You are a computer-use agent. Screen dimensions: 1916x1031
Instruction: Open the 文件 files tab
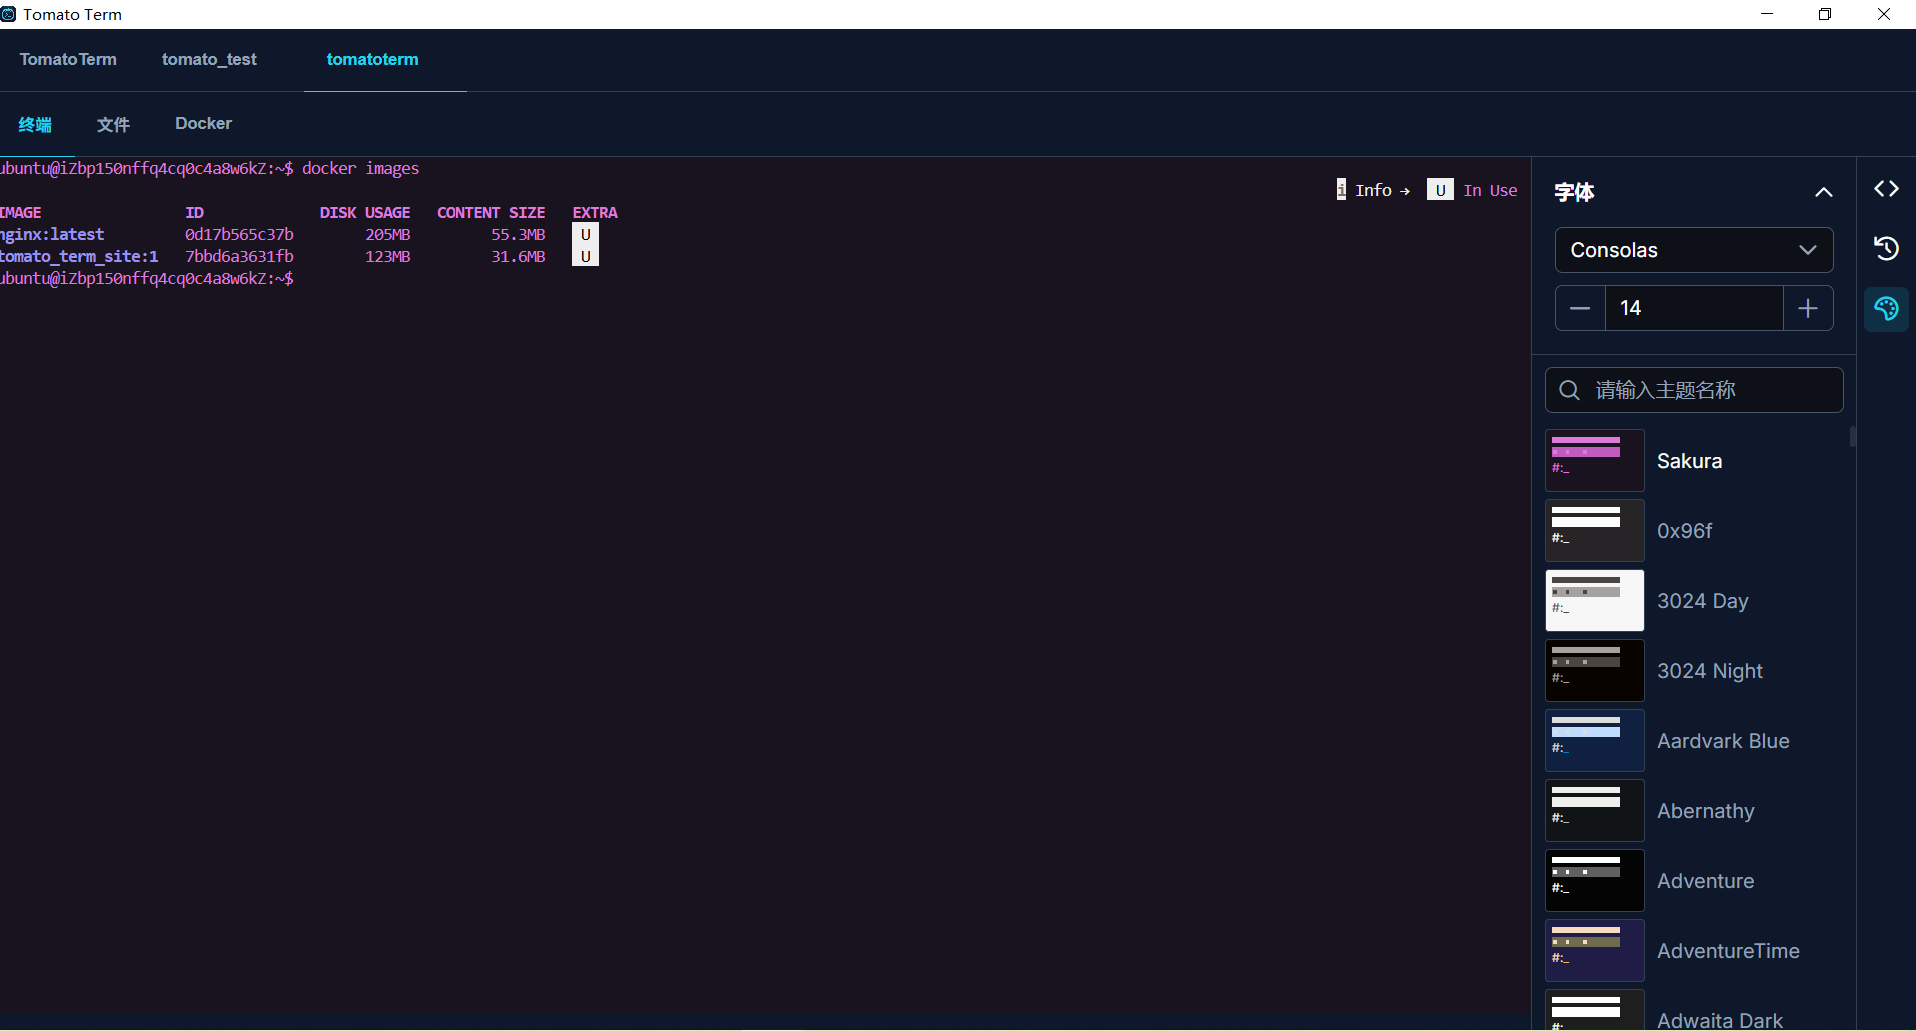pos(113,124)
